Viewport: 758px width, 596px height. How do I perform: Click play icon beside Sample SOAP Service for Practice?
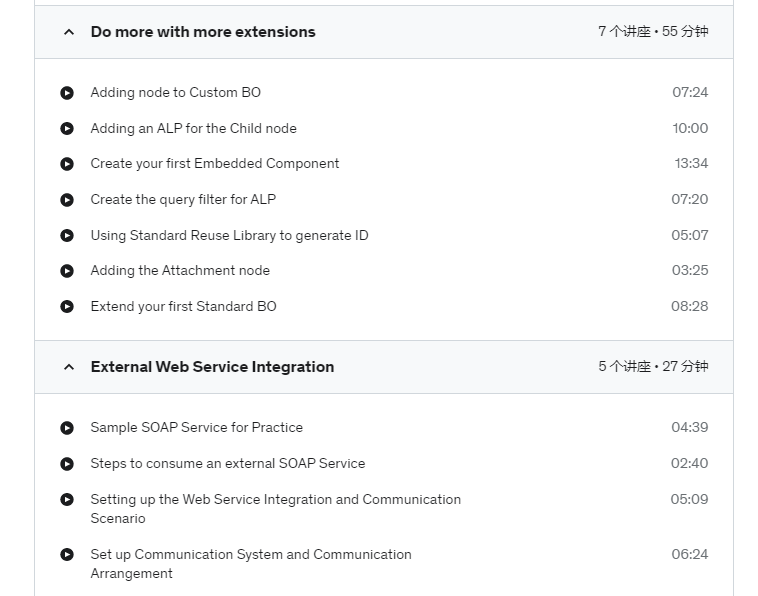67,428
